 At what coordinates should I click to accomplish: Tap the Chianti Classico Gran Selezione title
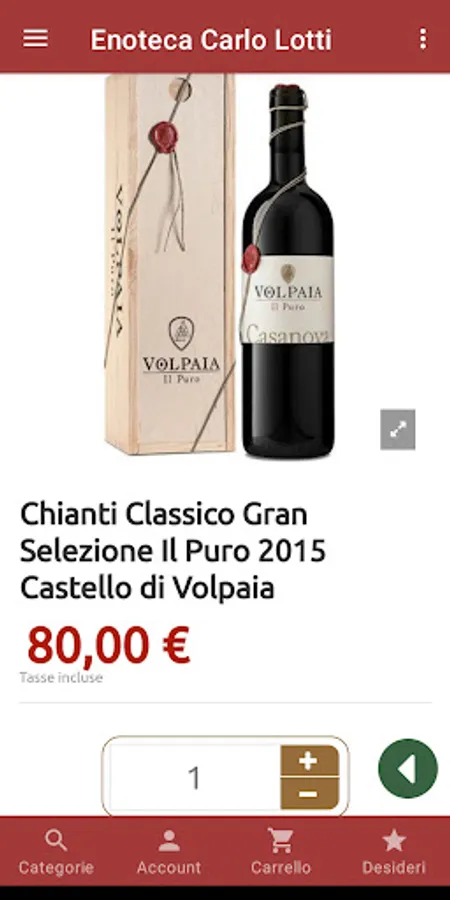click(173, 552)
